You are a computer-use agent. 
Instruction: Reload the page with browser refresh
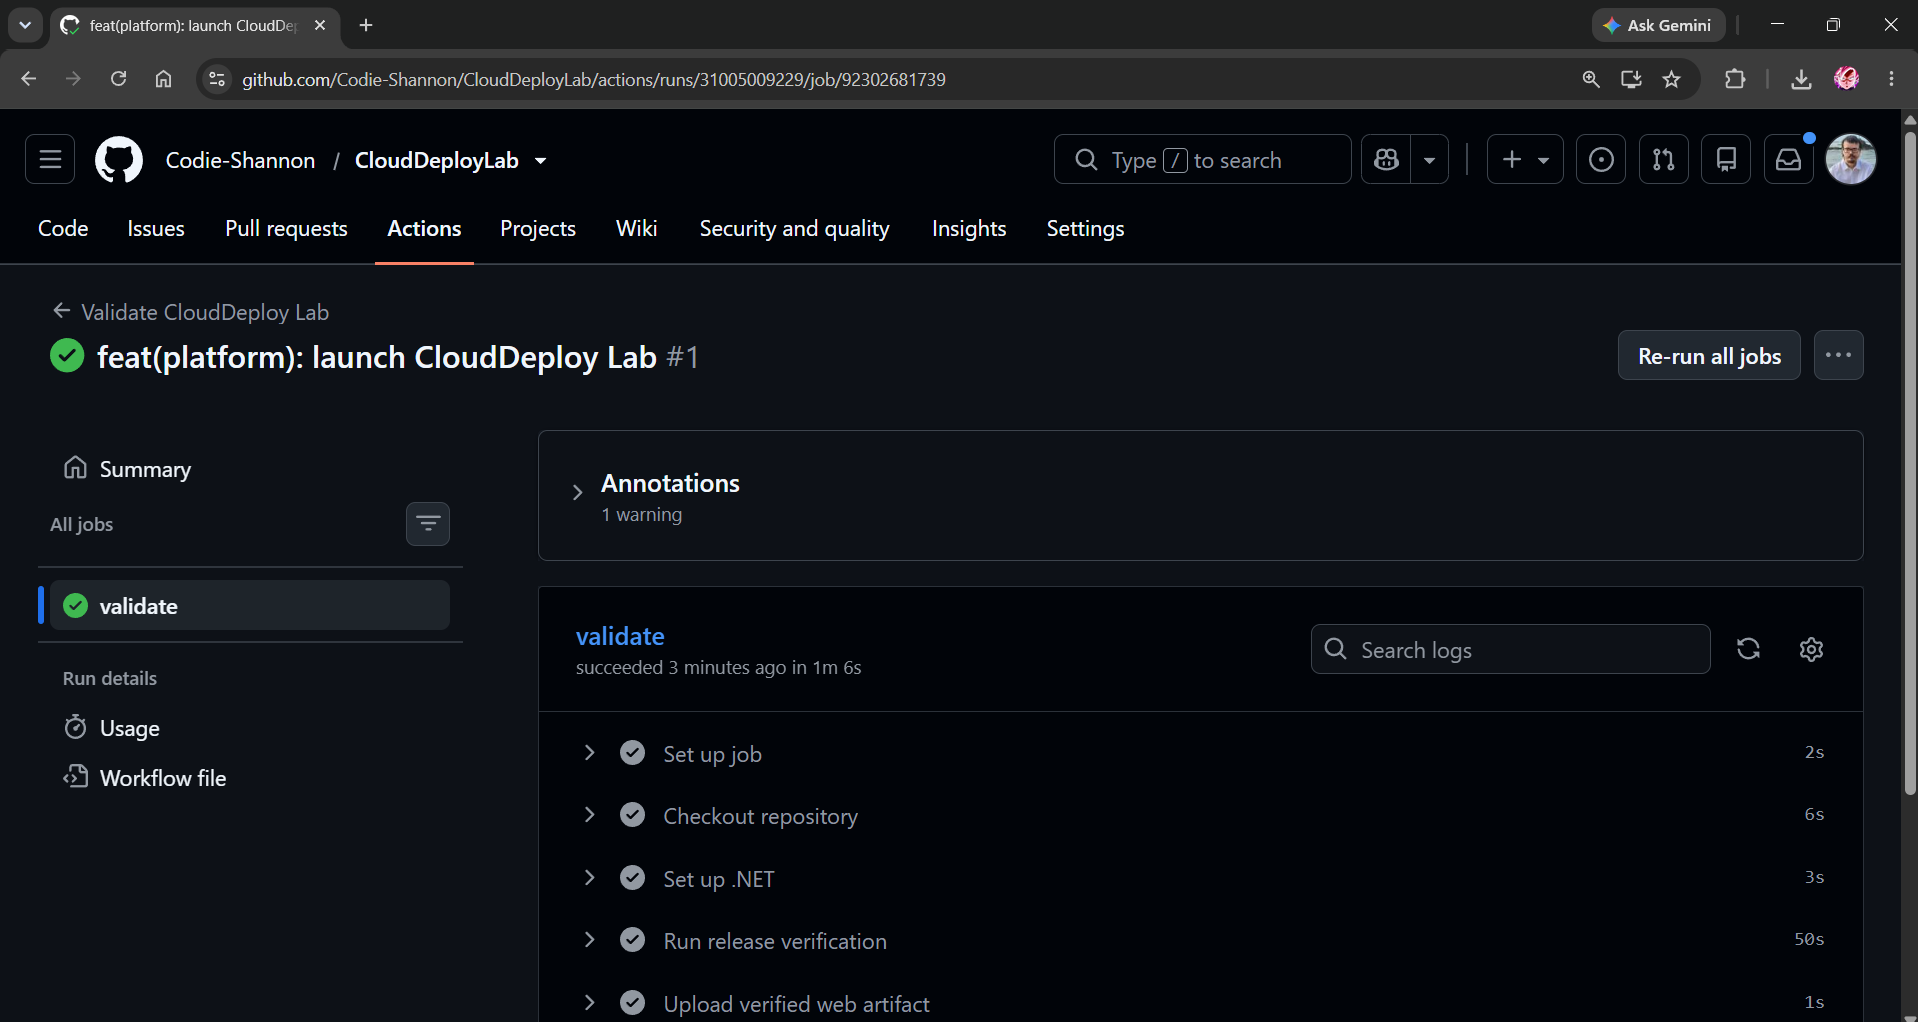(118, 79)
